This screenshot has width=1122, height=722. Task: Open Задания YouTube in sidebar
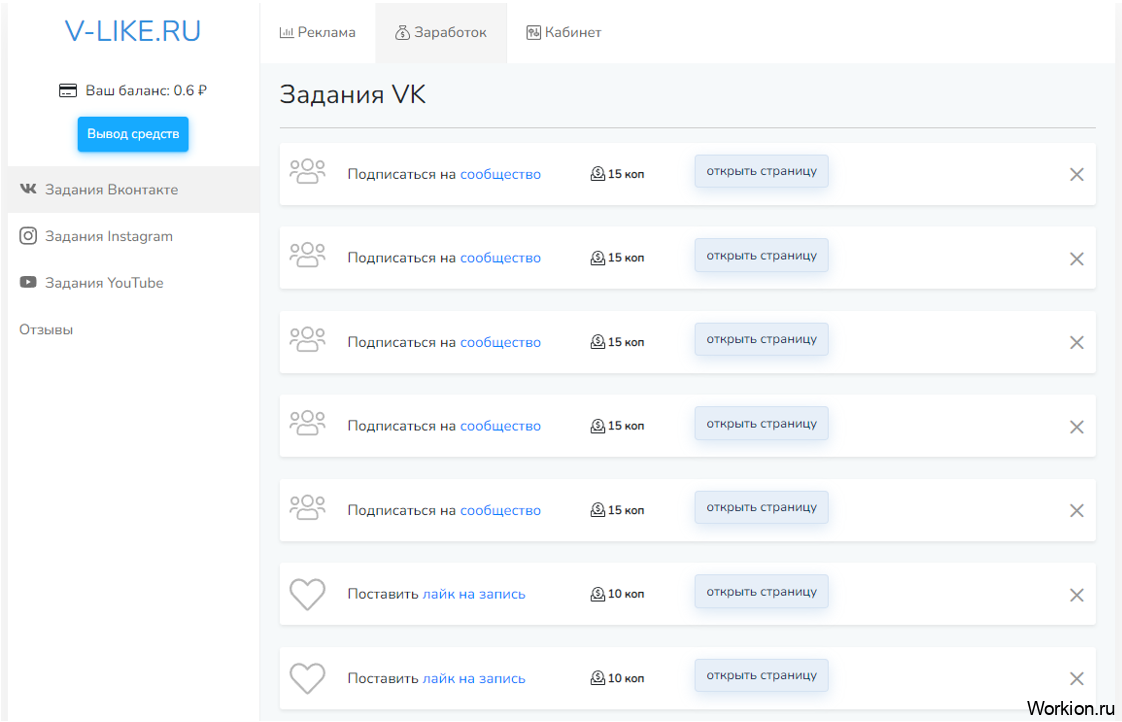tap(134, 283)
